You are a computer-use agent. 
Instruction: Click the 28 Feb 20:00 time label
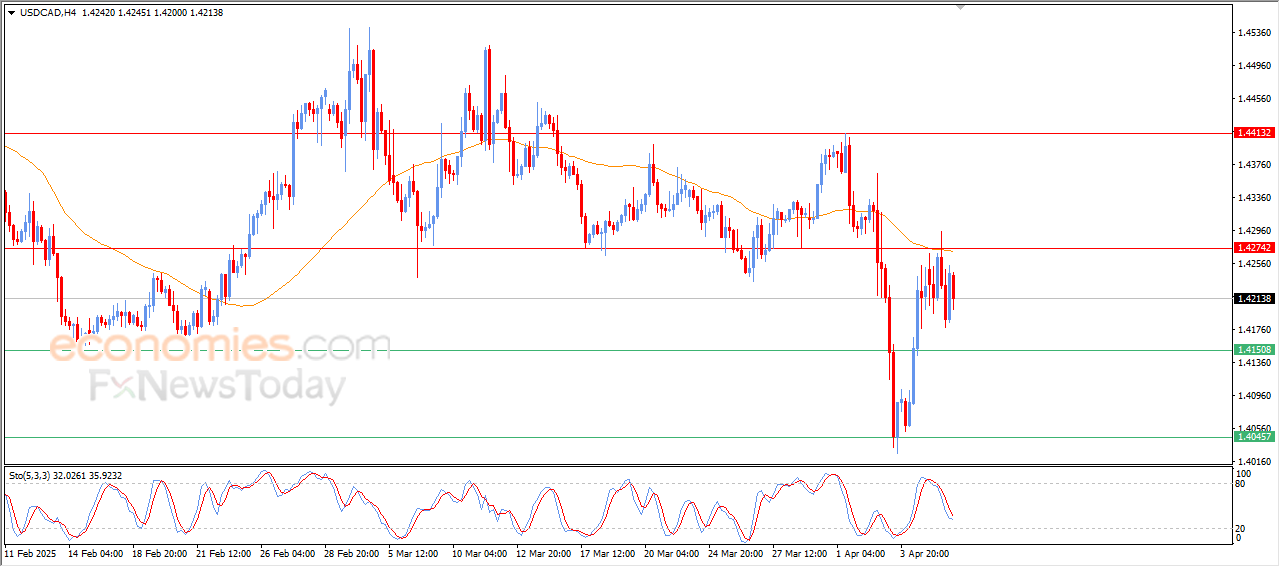point(351,552)
